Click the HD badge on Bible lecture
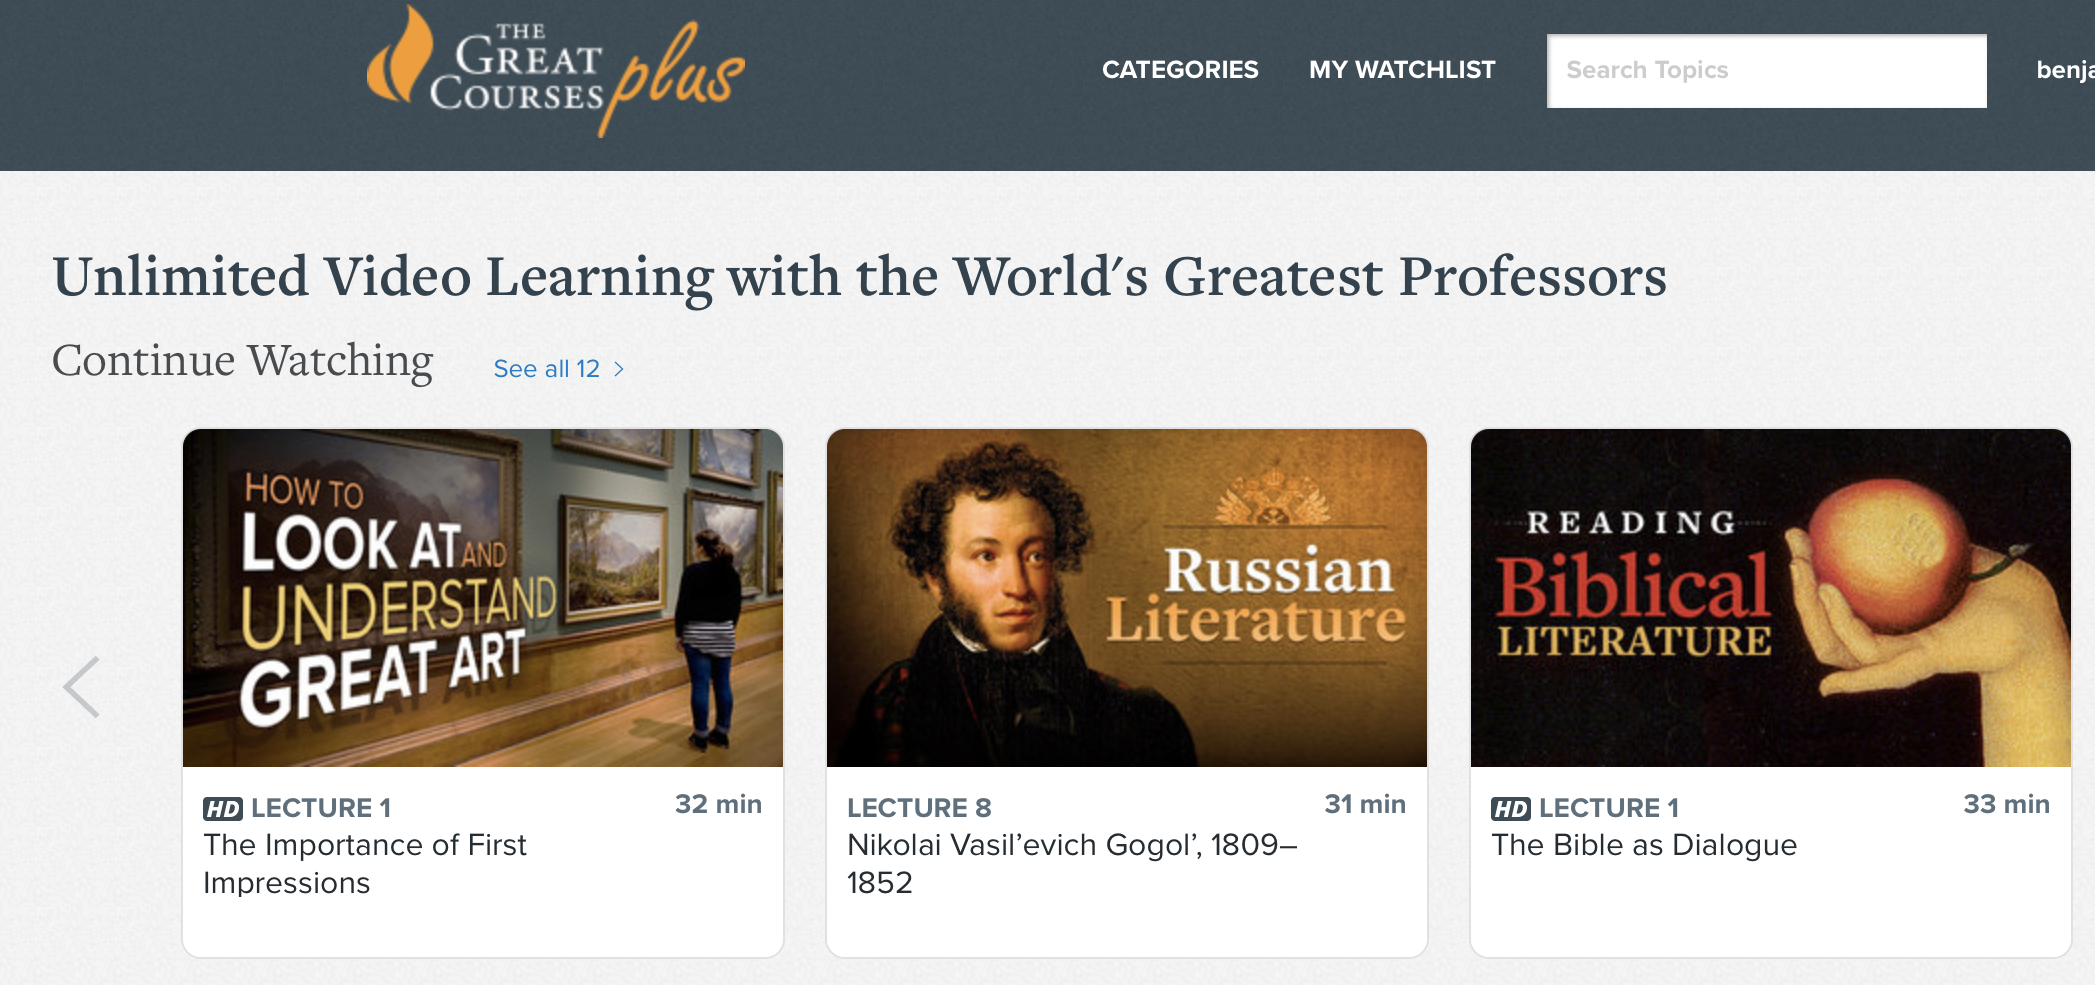Image resolution: width=2095 pixels, height=985 pixels. [x=1510, y=809]
